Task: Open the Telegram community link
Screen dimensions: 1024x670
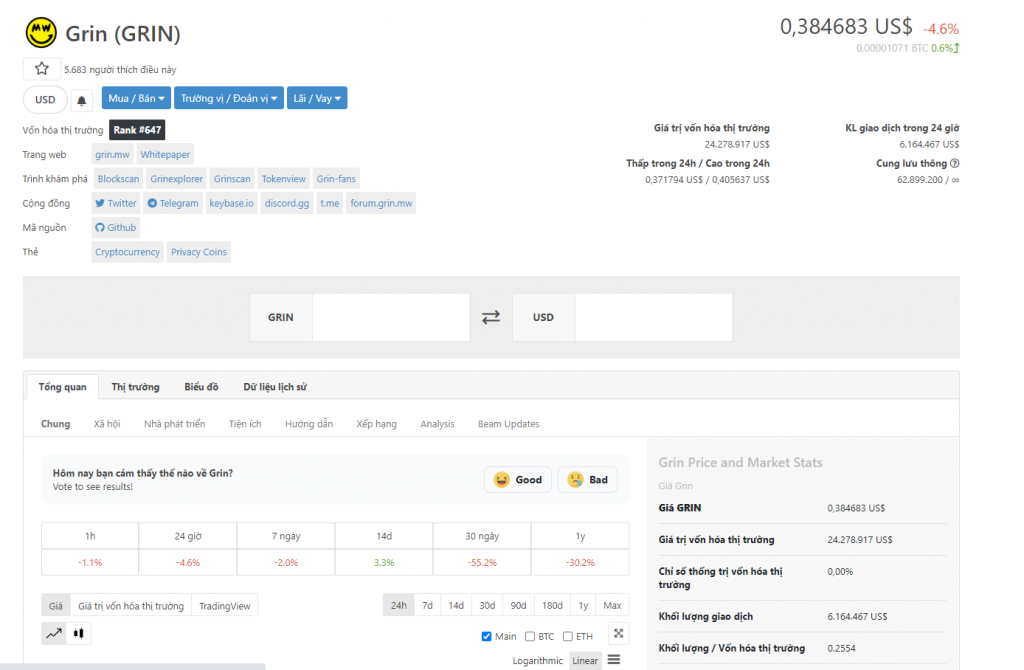Action: coord(173,203)
